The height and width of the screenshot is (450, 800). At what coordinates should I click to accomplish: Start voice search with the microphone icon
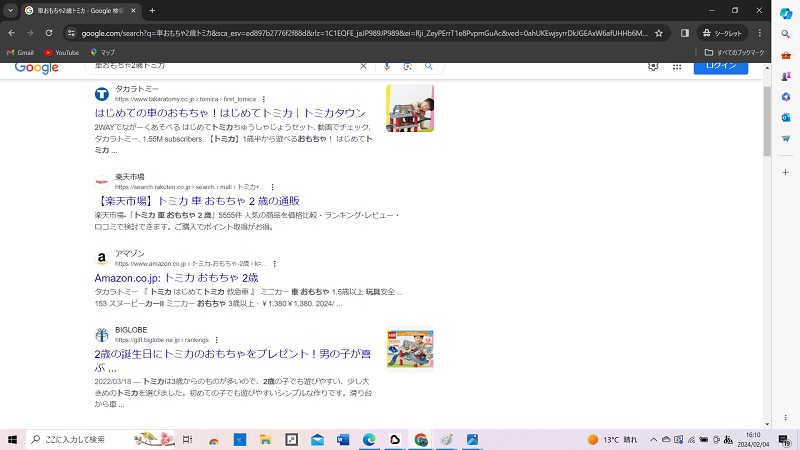tap(387, 66)
